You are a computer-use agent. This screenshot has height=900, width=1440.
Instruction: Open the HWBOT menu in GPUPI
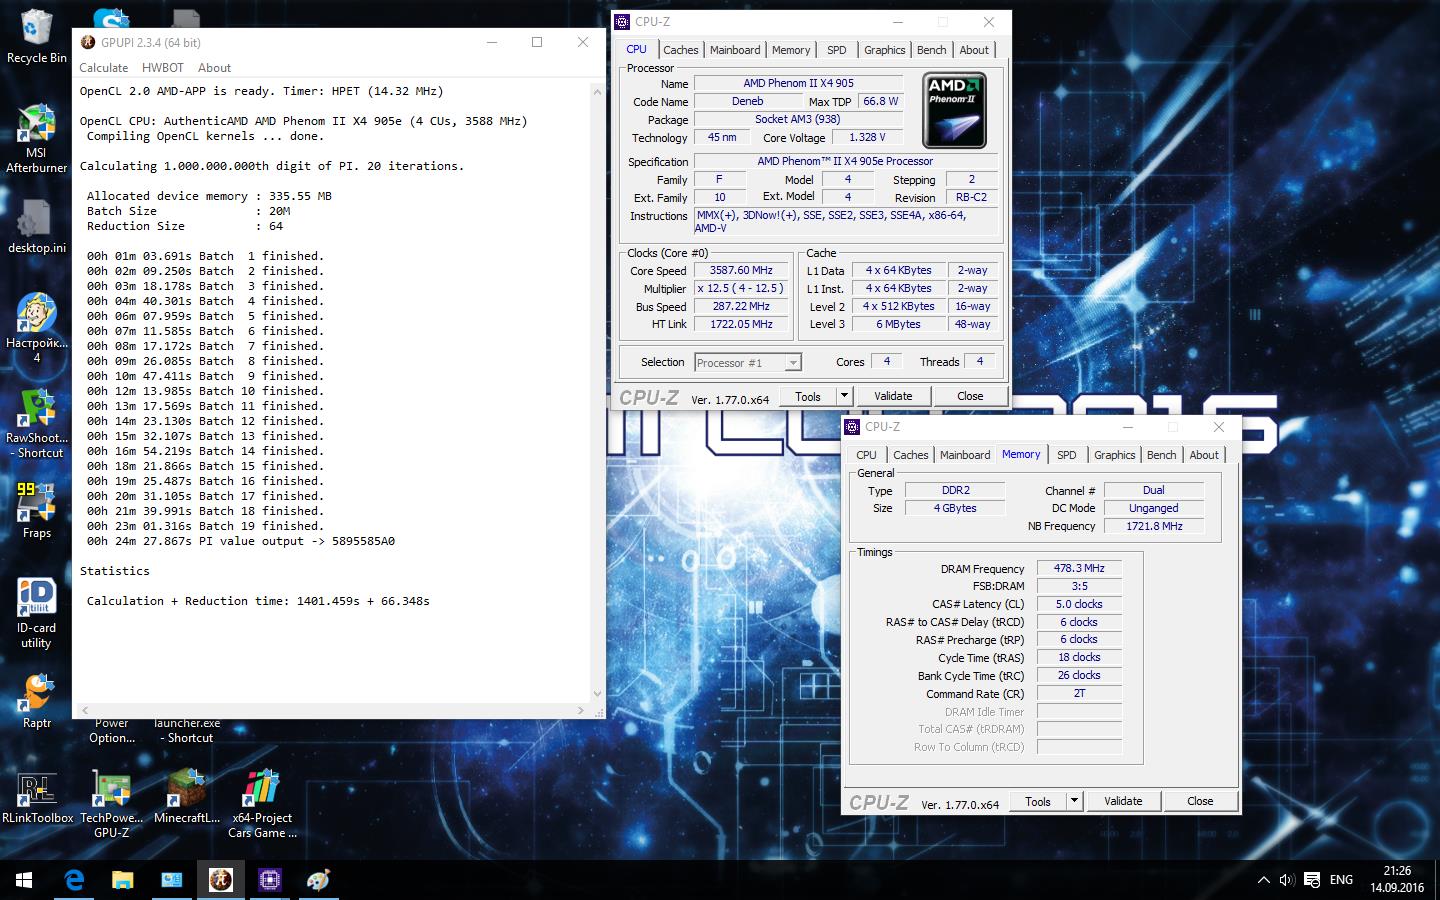[x=163, y=68]
